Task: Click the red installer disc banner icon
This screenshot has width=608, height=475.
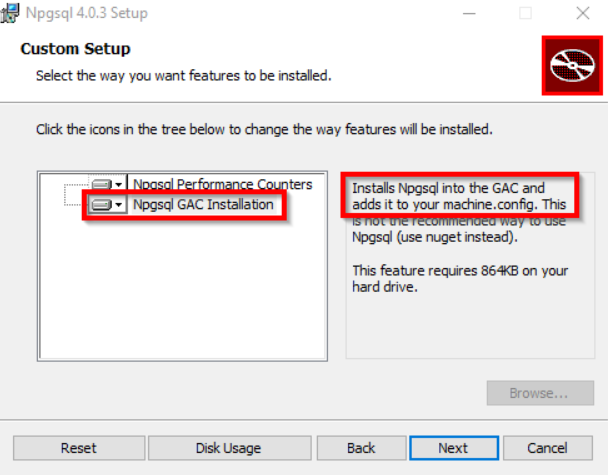Action: (572, 65)
